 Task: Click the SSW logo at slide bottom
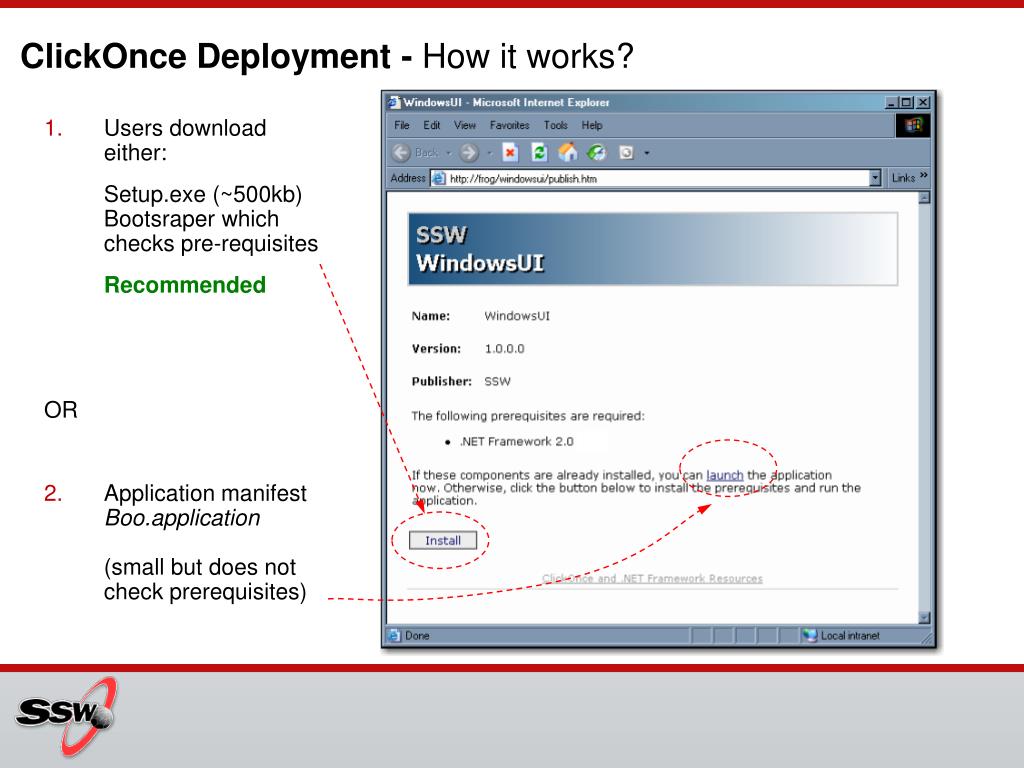tap(66, 716)
